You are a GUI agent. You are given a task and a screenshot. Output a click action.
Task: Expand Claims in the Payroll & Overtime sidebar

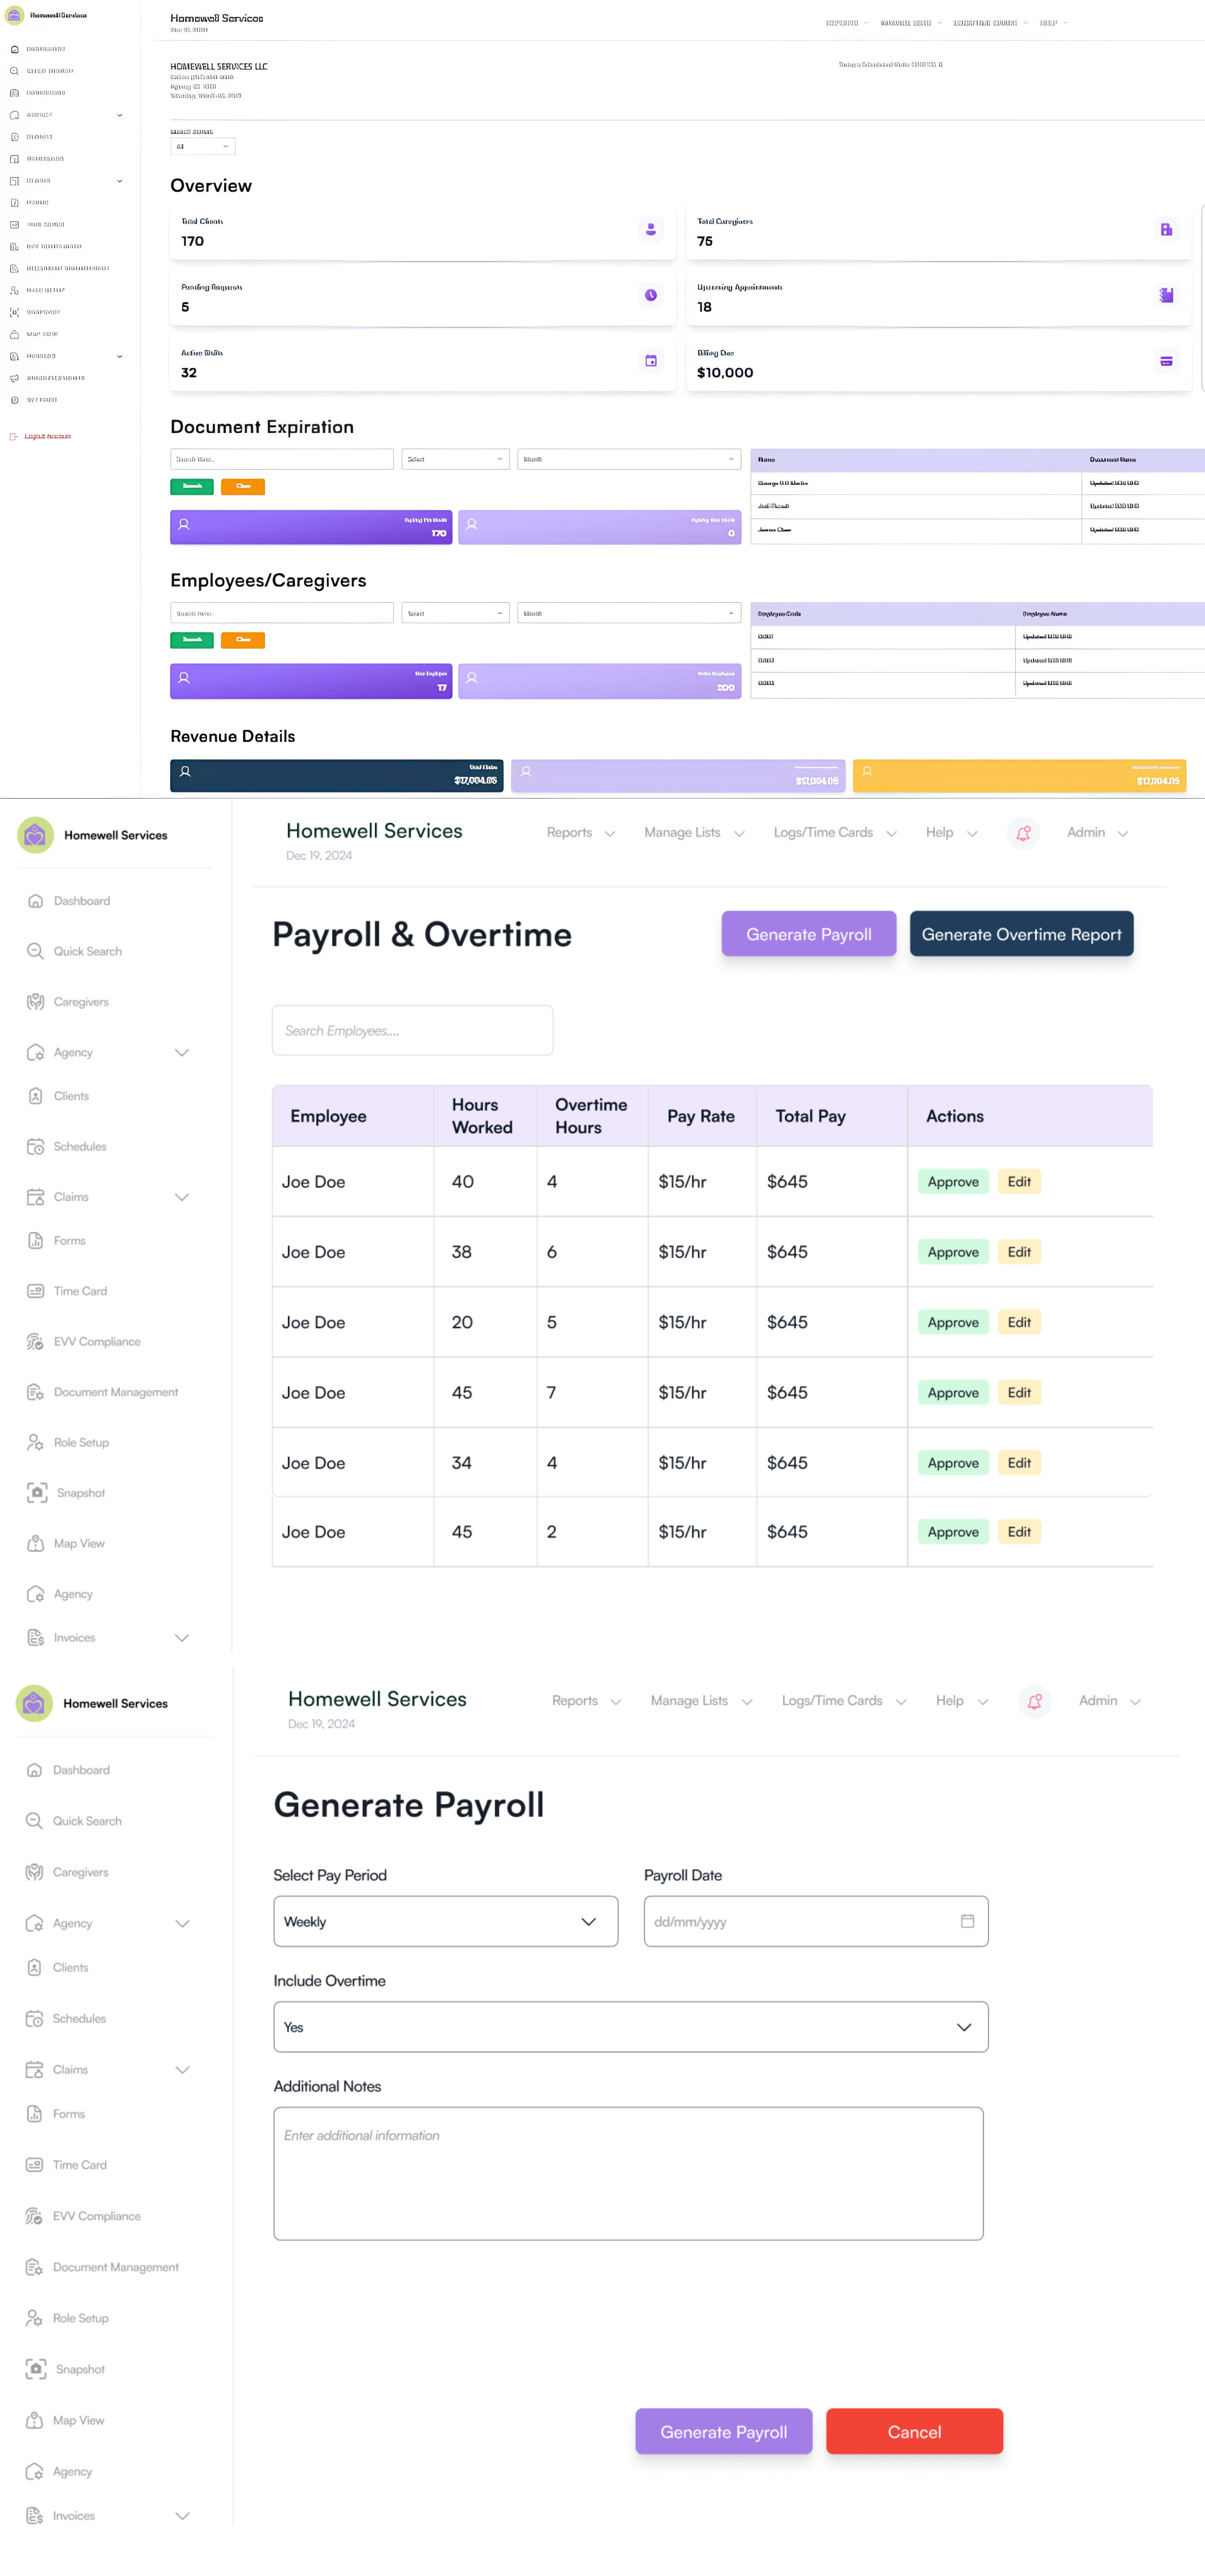(x=182, y=1197)
